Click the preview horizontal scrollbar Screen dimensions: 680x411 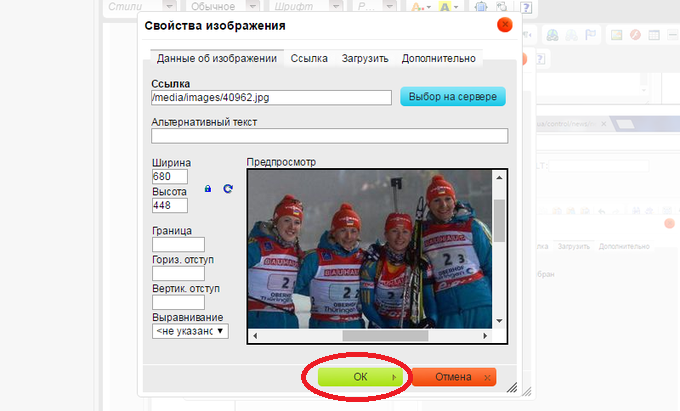[370, 336]
